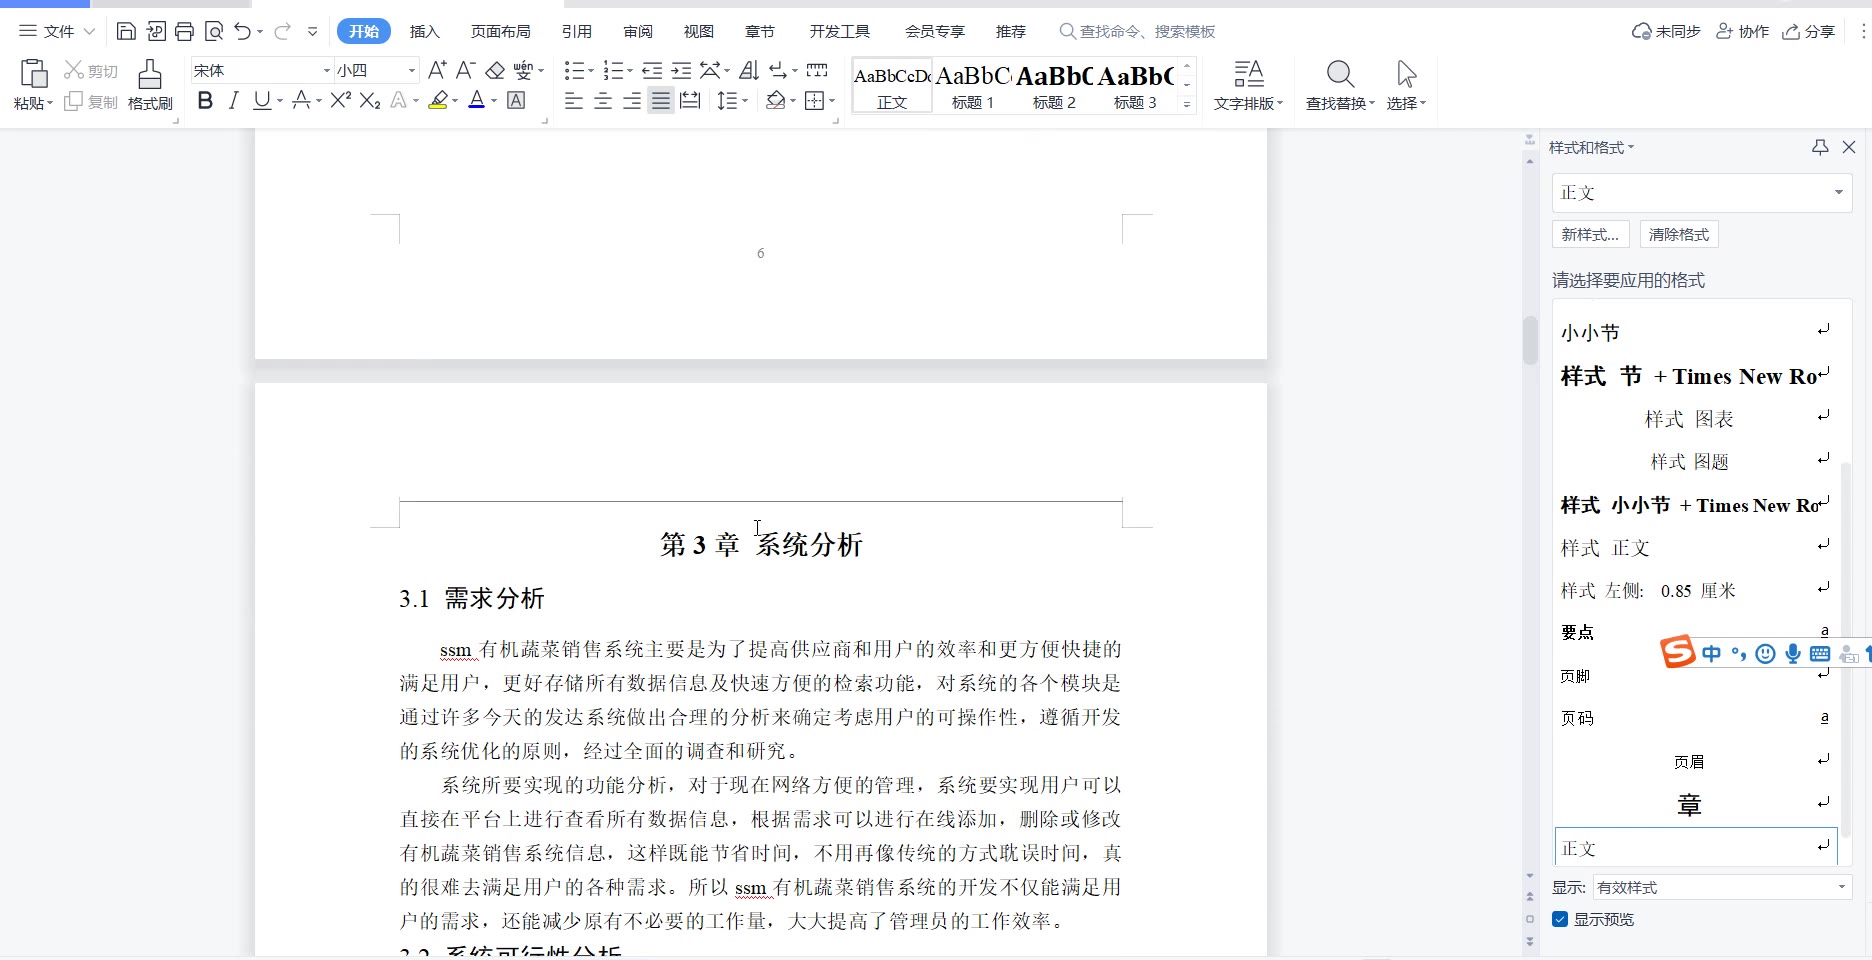Click the text highlight color swatch

438,101
